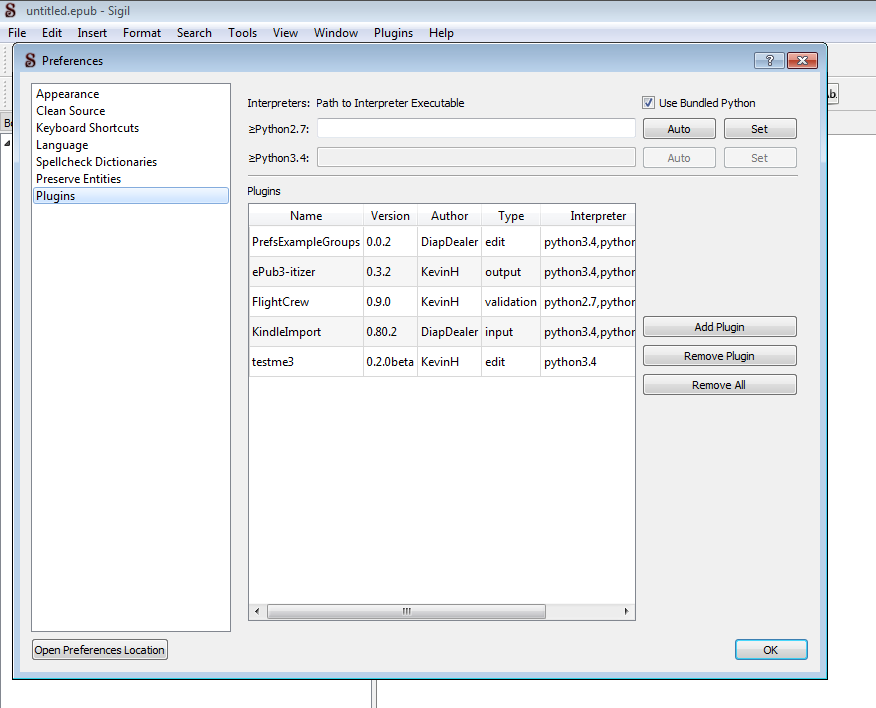The height and width of the screenshot is (708, 876).
Task: Select Plugins category in the sidebar list
Action: [x=131, y=196]
